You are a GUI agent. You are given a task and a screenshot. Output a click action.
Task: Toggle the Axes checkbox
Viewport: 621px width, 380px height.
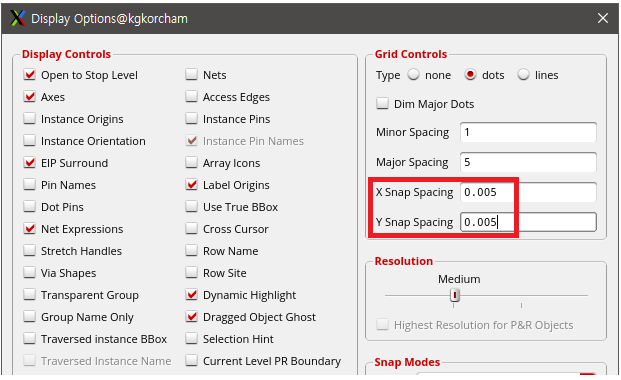[x=29, y=97]
